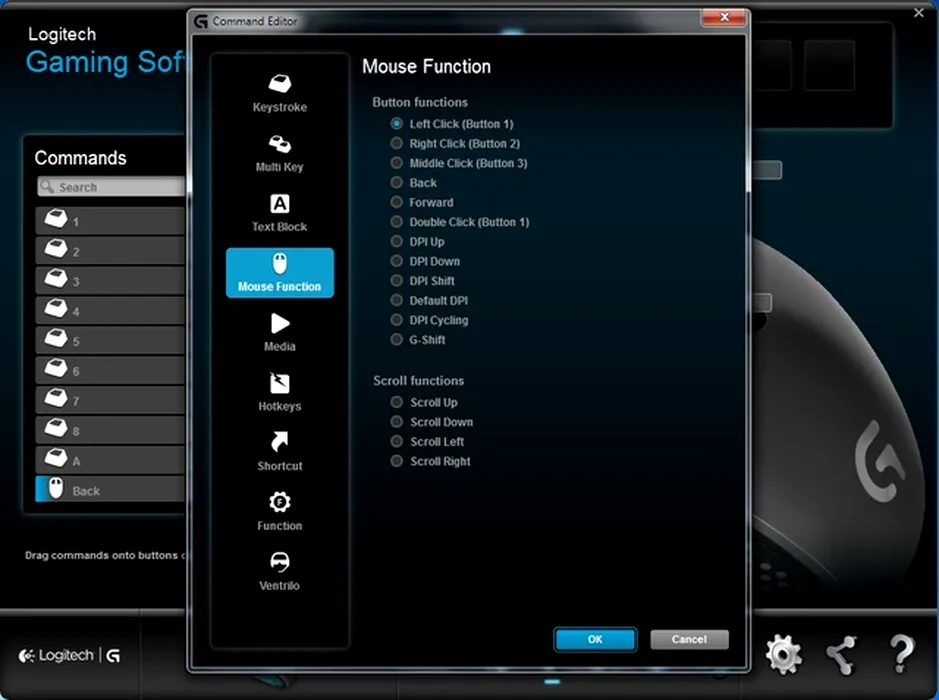Open settings with the gear icon
The image size is (939, 700).
pyautogui.click(x=783, y=655)
